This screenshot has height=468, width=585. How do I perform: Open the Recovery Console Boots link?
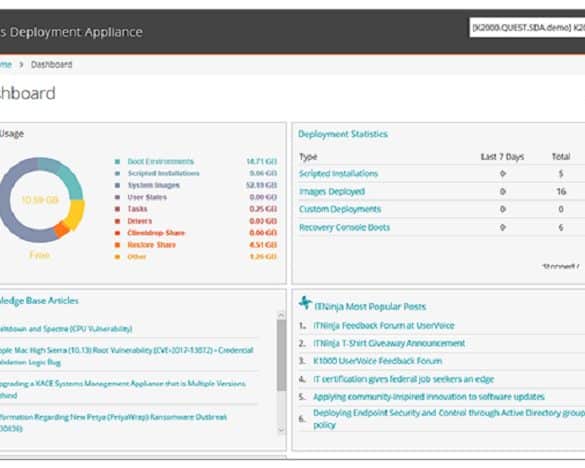pyautogui.click(x=344, y=228)
